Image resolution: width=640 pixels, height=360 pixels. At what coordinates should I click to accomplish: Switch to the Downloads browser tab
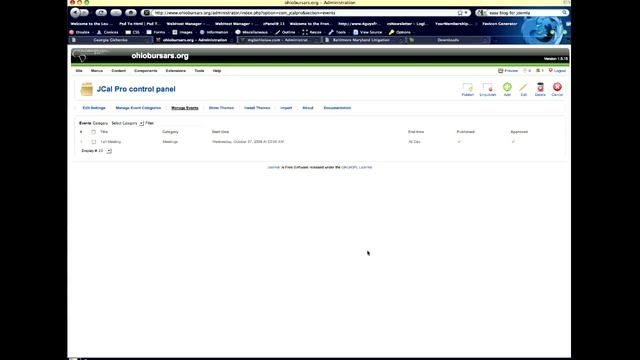pyautogui.click(x=448, y=40)
